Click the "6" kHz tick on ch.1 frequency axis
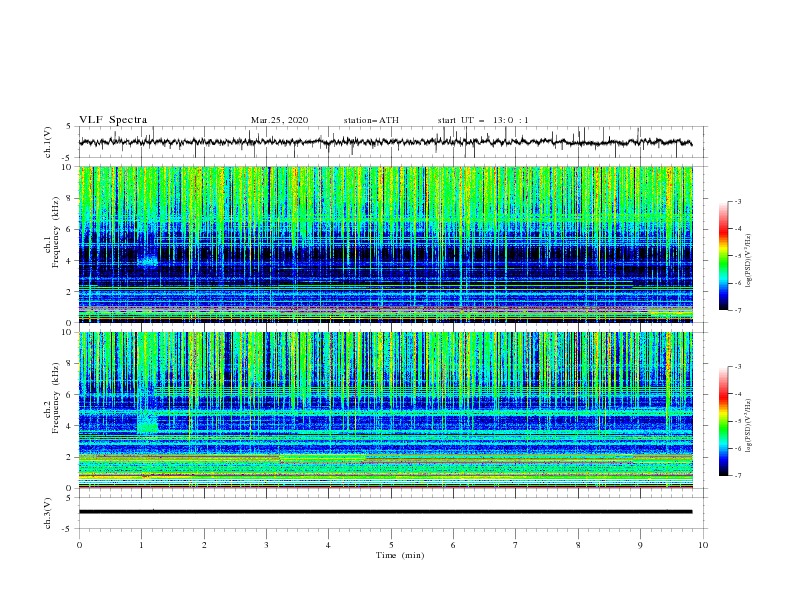Image resolution: width=792 pixels, height=612 pixels. point(70,229)
